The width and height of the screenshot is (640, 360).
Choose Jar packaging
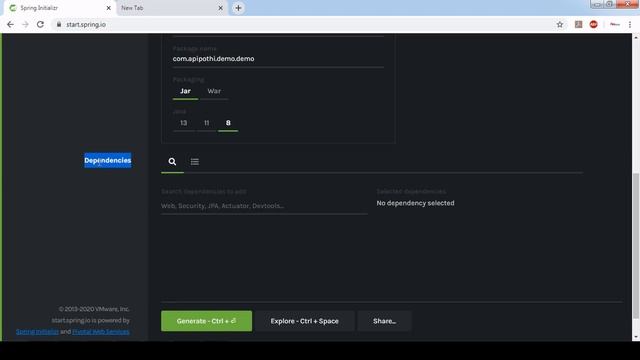185,91
